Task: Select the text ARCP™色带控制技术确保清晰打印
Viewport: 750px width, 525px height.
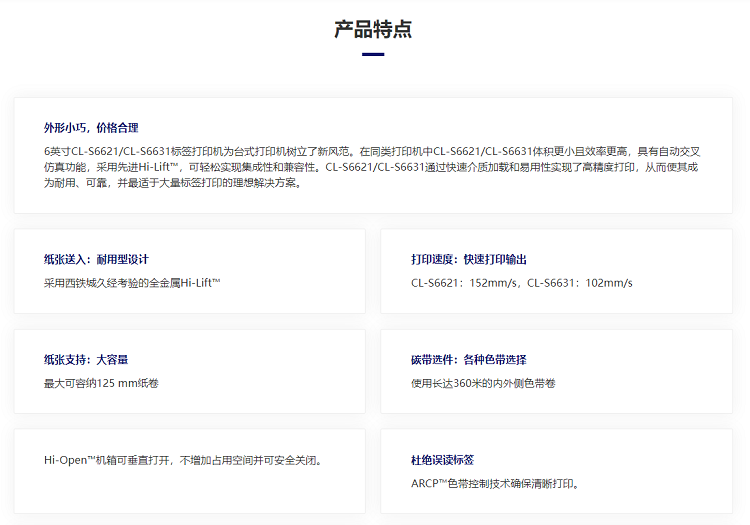Action: coord(493,484)
